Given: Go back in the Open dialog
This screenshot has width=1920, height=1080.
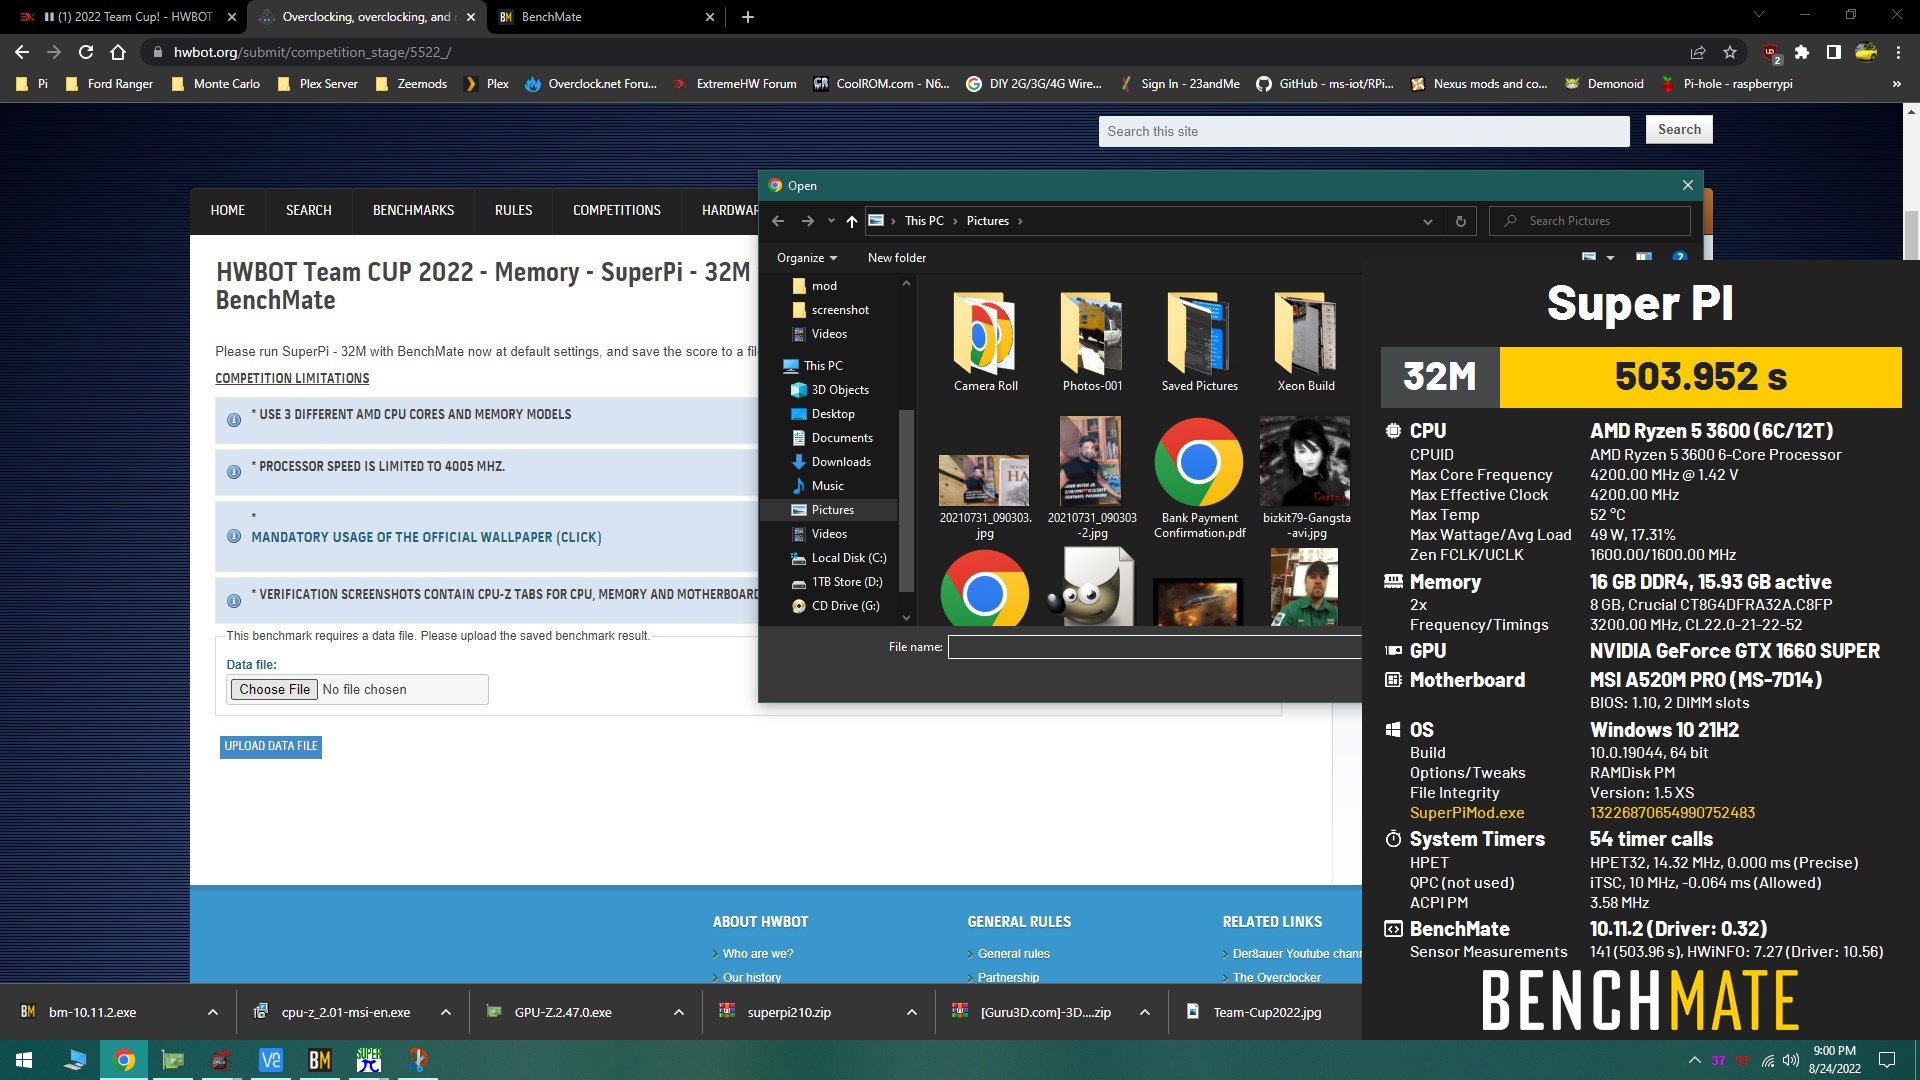Looking at the screenshot, I should point(778,221).
